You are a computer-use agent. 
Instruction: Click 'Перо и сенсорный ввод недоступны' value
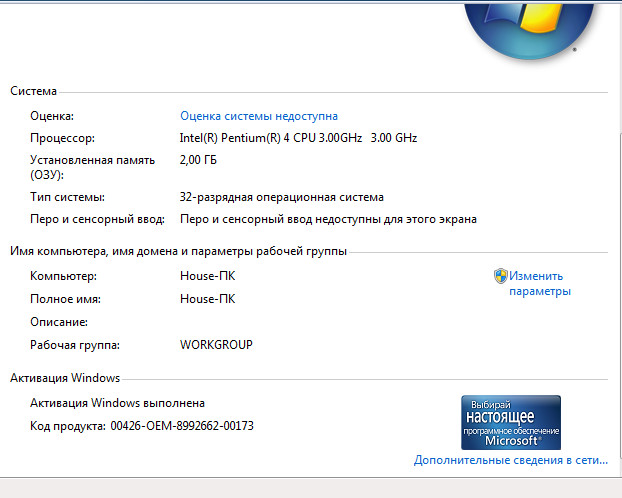tap(328, 219)
